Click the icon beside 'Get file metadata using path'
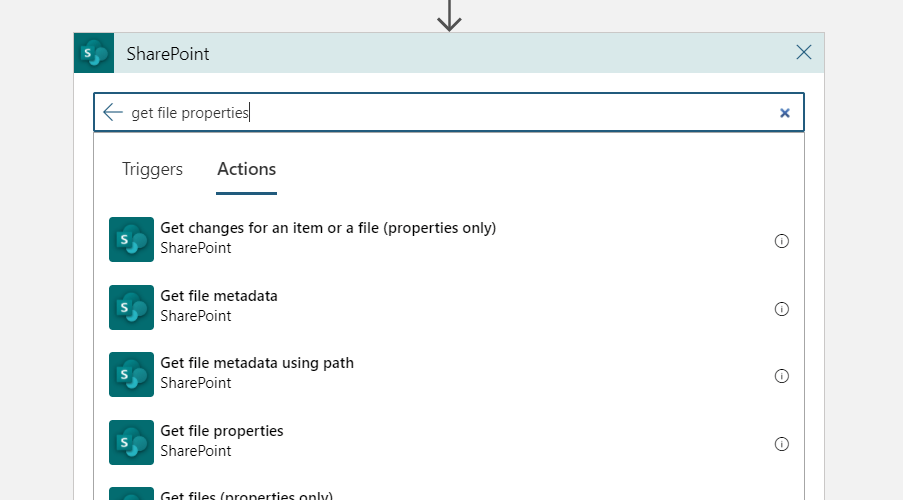Image resolution: width=903 pixels, height=500 pixels. 131,374
